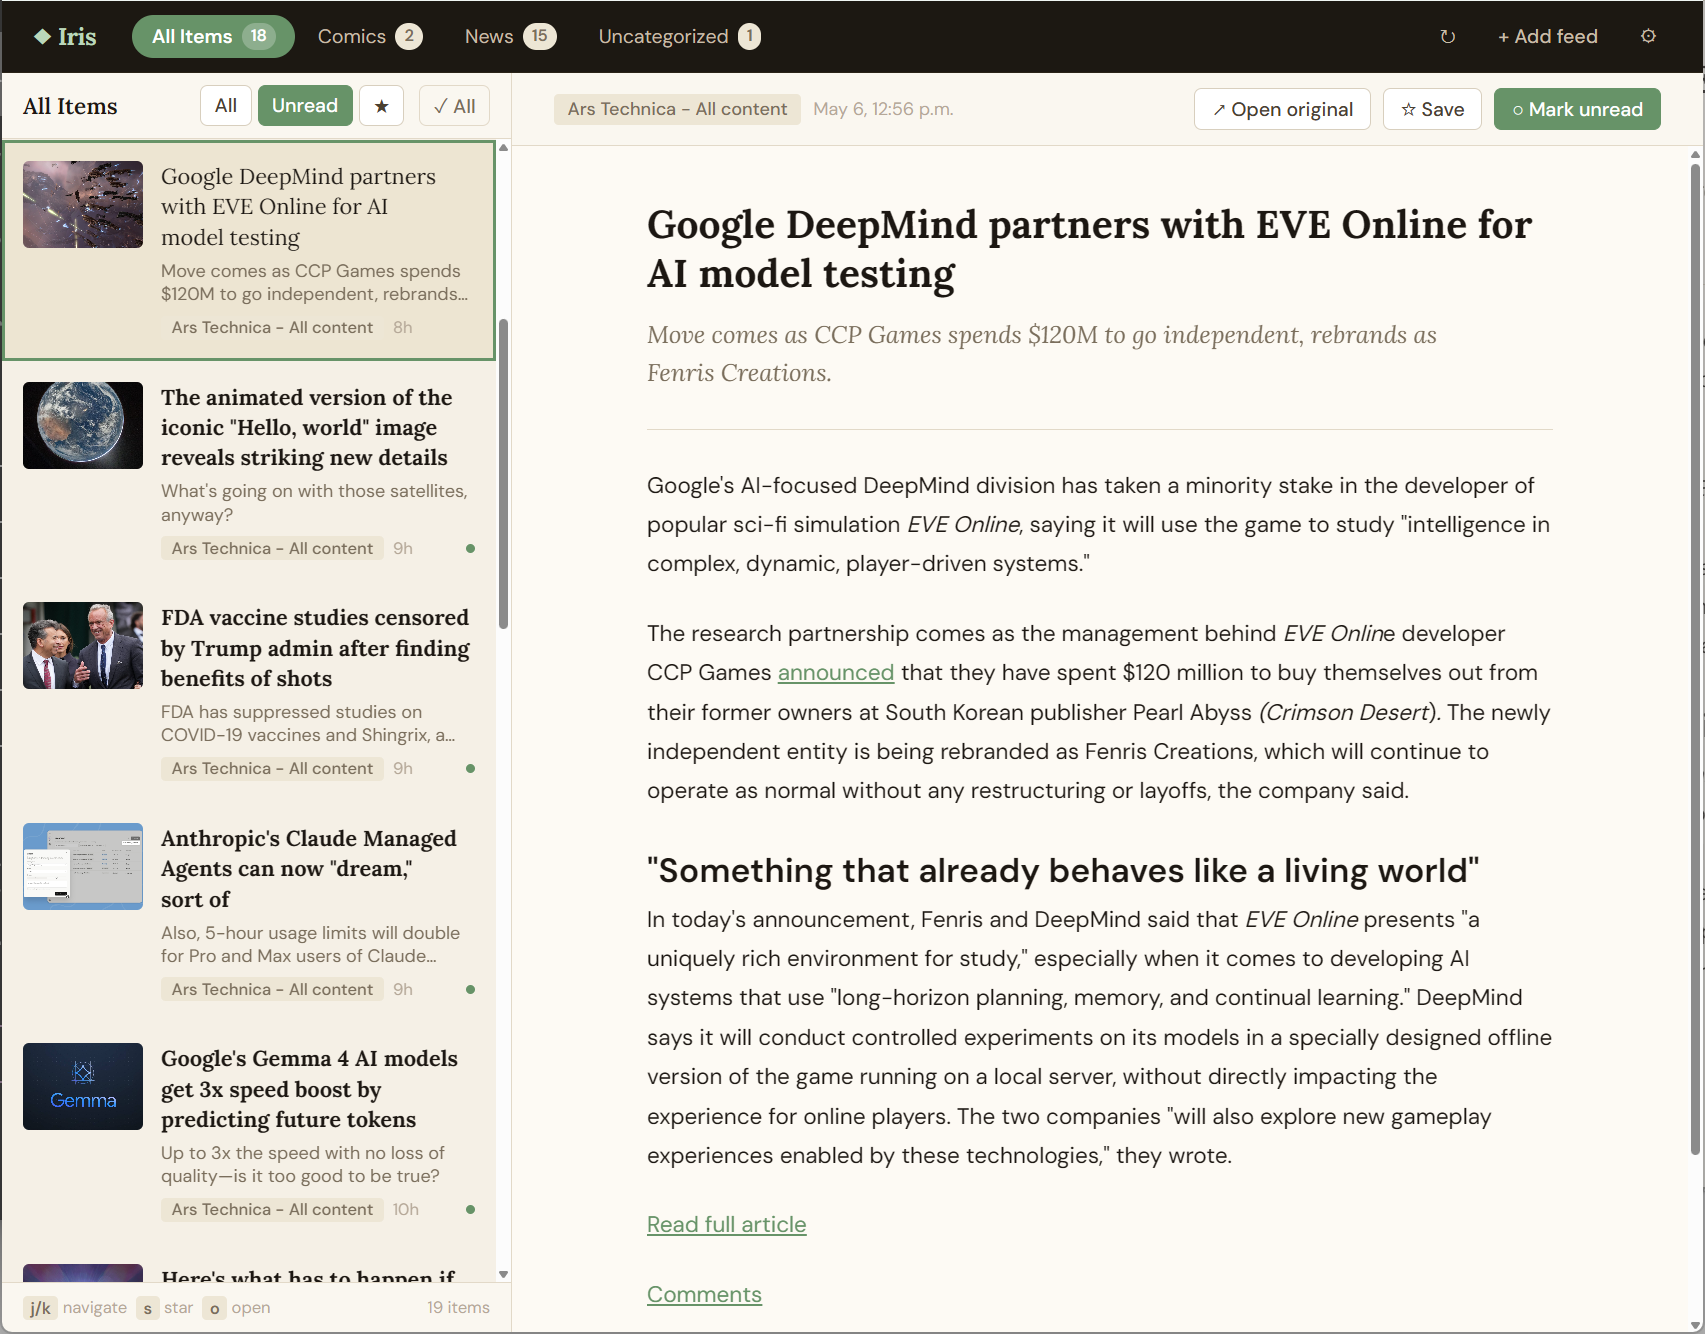Click Ars Technica tag in article header

(677, 109)
